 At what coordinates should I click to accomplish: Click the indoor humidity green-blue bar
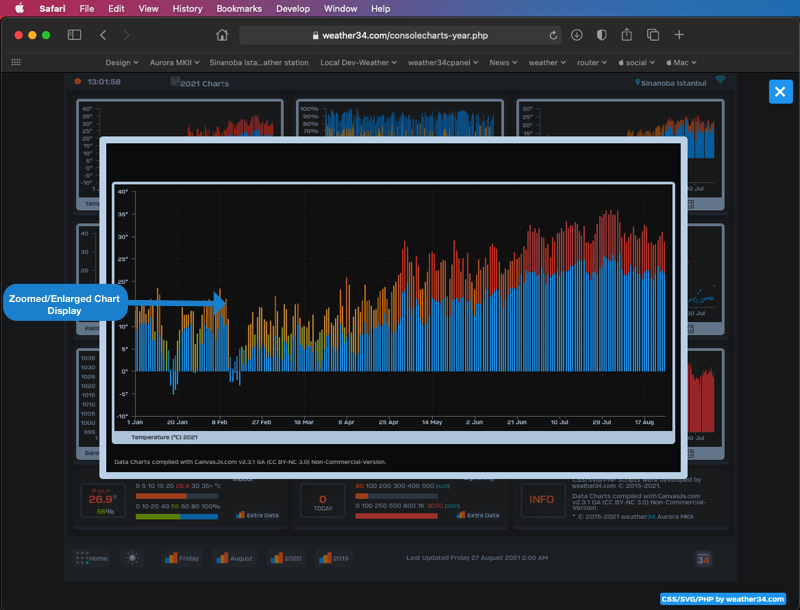click(x=177, y=517)
